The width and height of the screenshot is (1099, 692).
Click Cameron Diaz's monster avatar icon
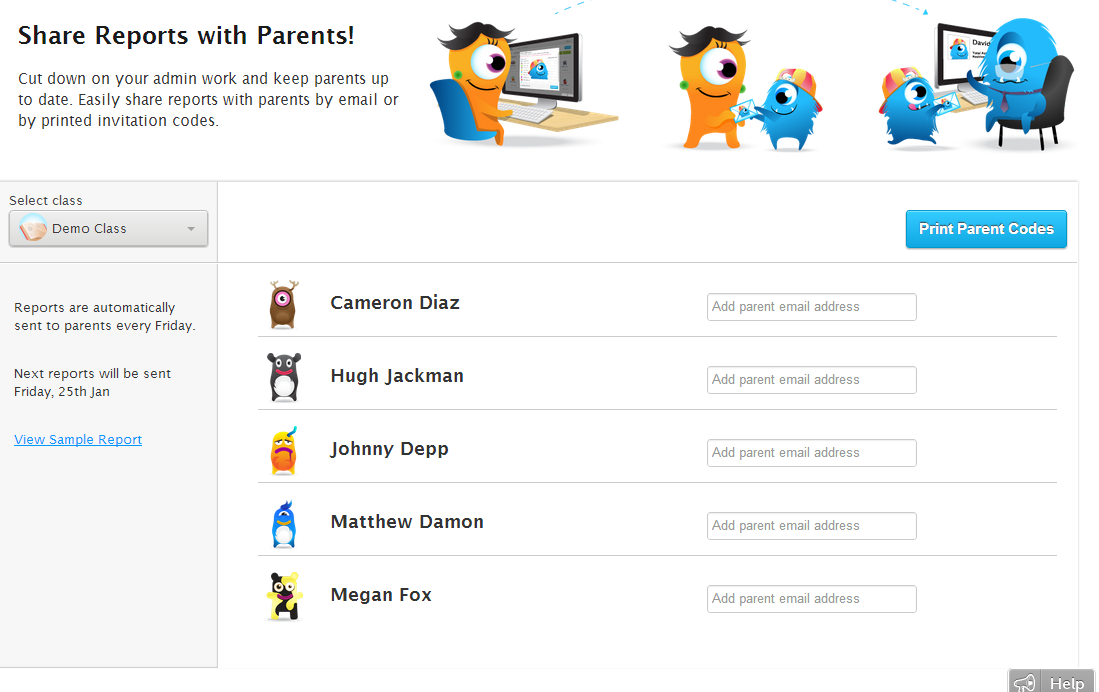[285, 301]
